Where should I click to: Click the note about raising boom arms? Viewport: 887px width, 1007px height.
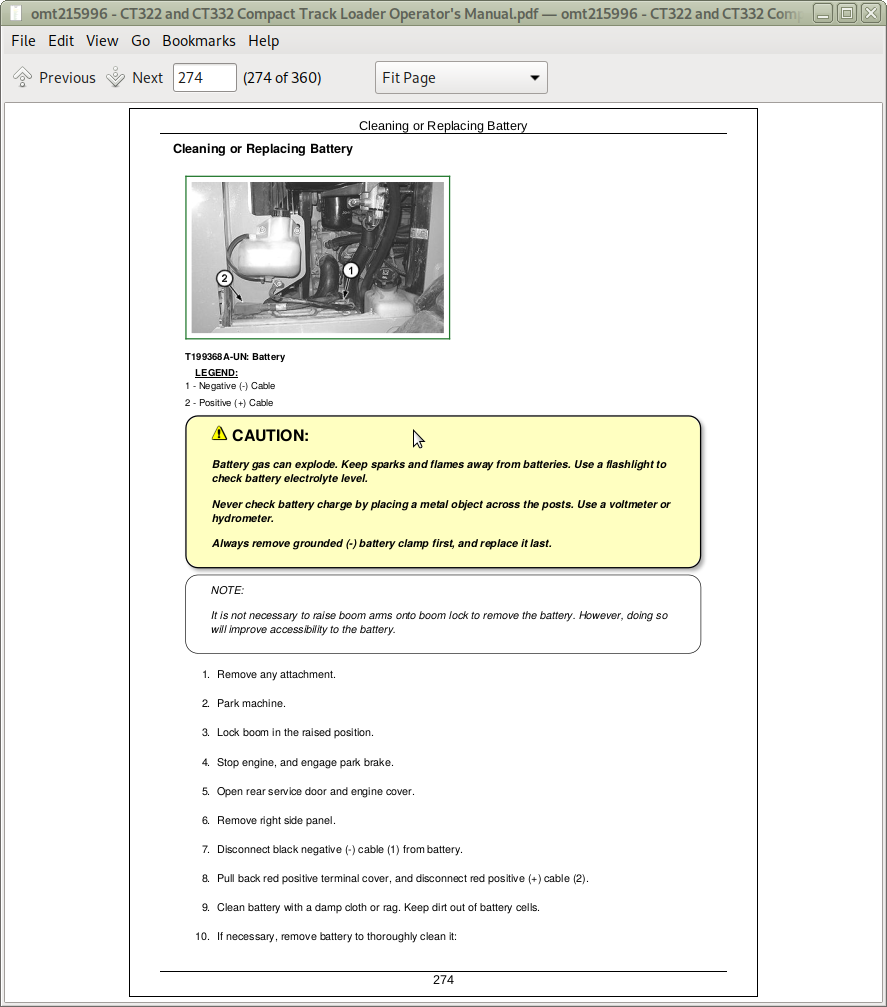click(439, 622)
